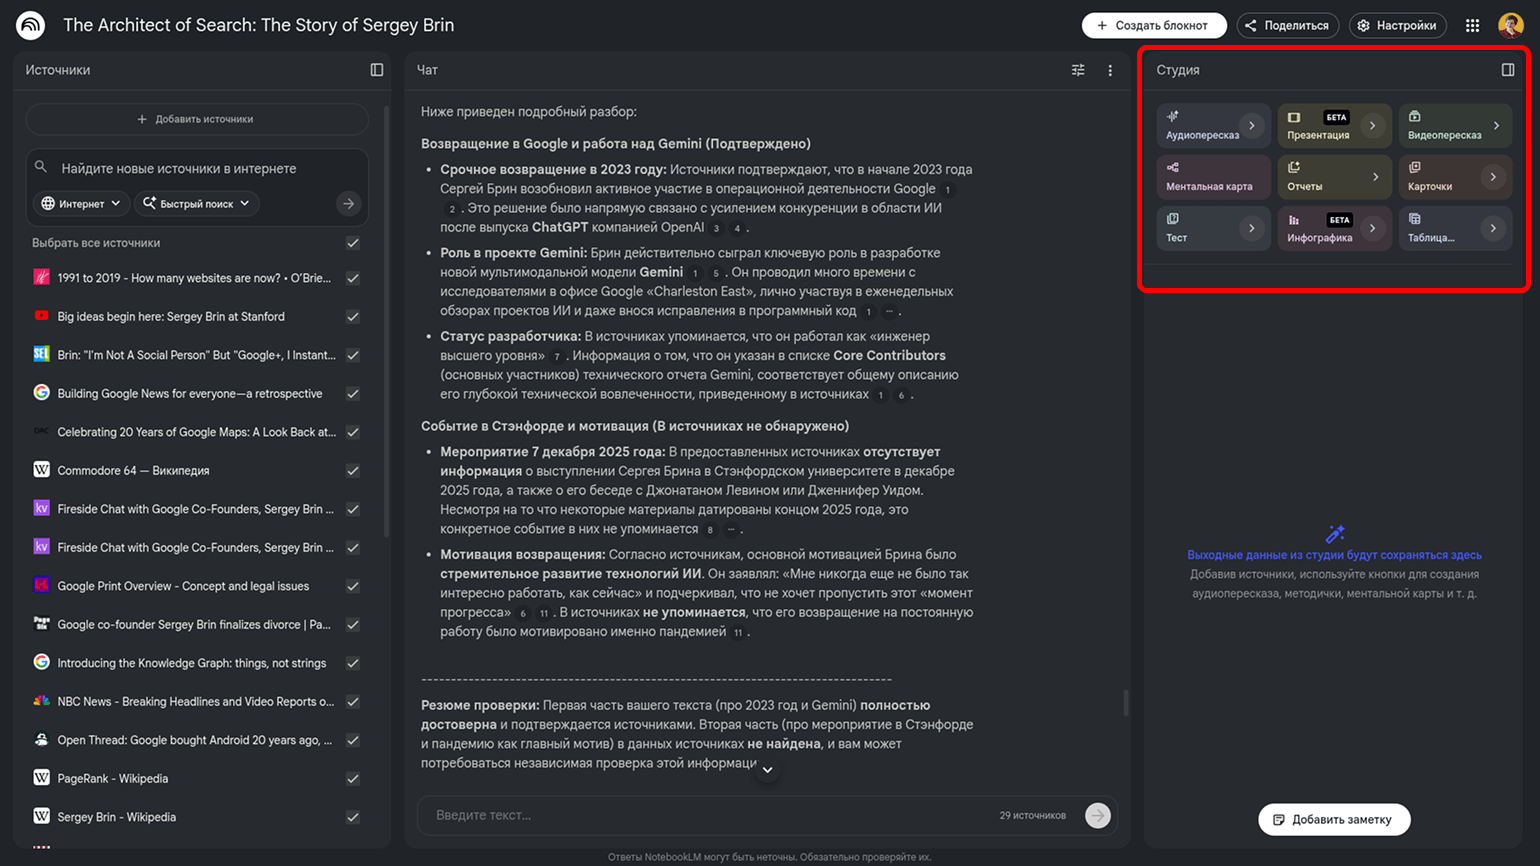Toggle the Выбрать все источники checkbox
Screen dimensions: 1540x866
(353, 243)
